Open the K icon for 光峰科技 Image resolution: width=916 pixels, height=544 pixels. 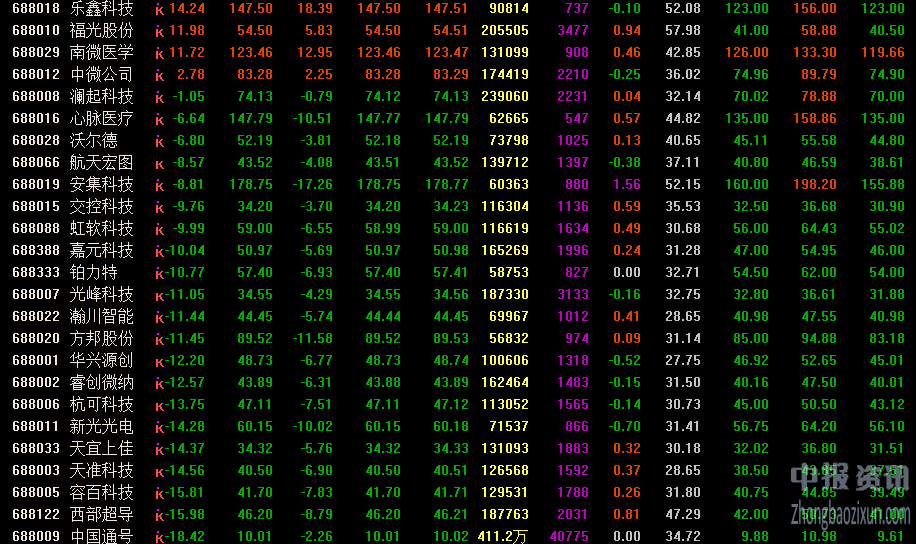pyautogui.click(x=159, y=295)
